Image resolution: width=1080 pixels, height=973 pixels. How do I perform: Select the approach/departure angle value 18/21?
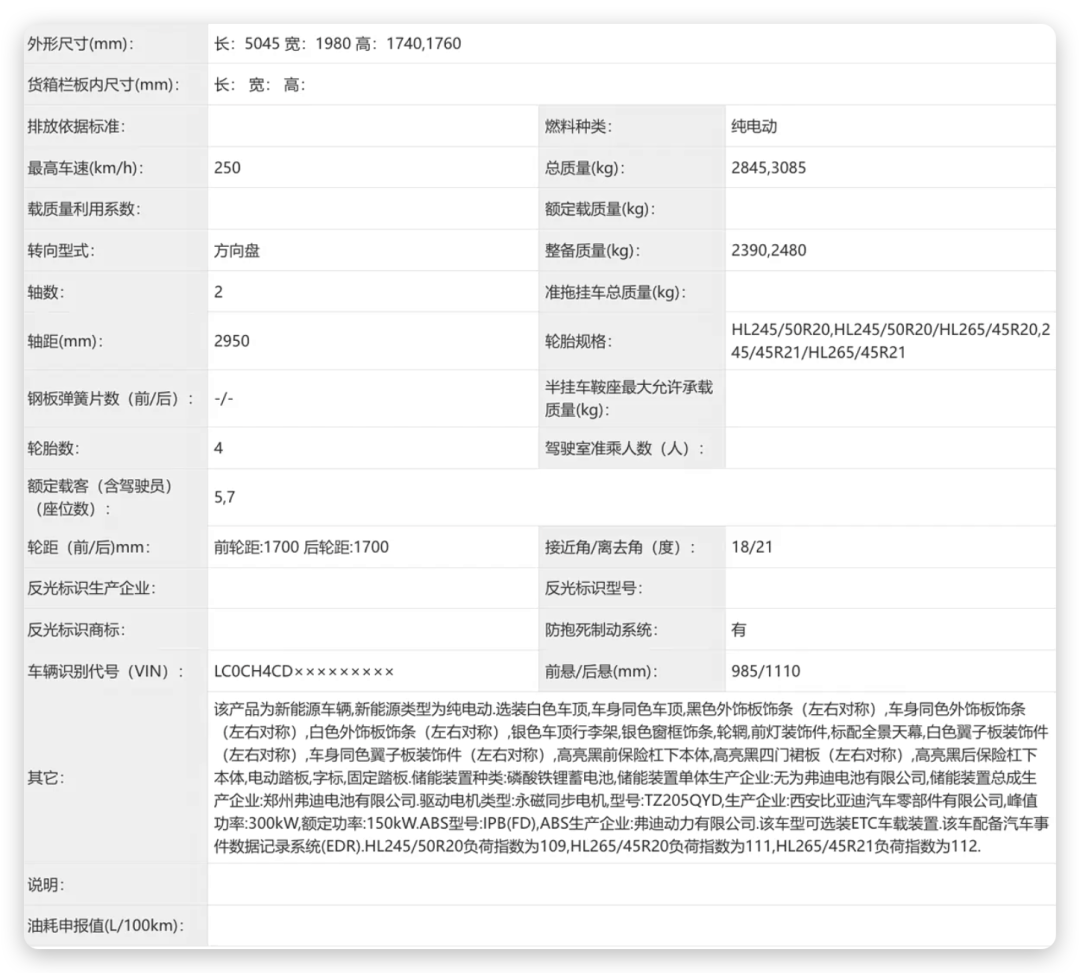pyautogui.click(x=752, y=547)
